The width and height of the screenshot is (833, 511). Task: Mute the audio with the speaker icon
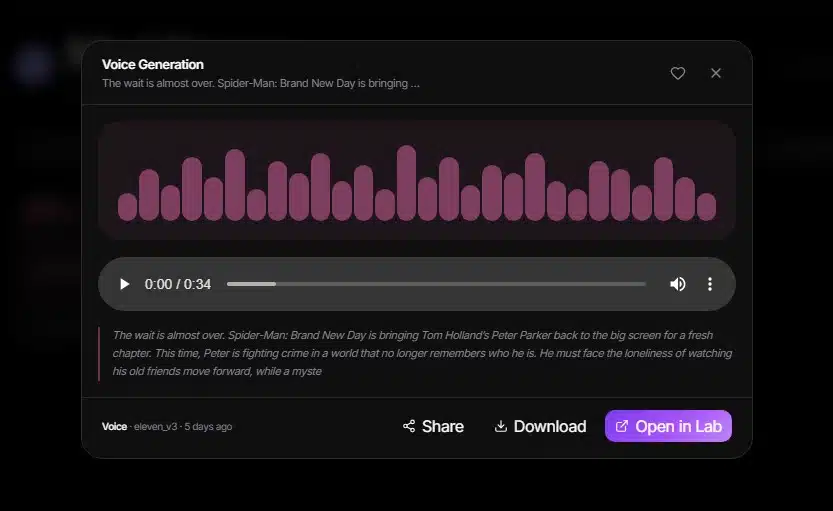[677, 284]
